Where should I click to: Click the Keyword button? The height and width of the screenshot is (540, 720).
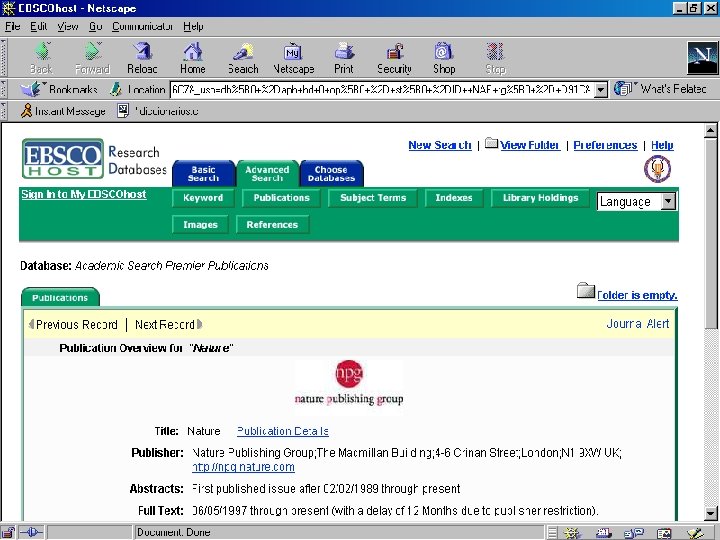(203, 198)
